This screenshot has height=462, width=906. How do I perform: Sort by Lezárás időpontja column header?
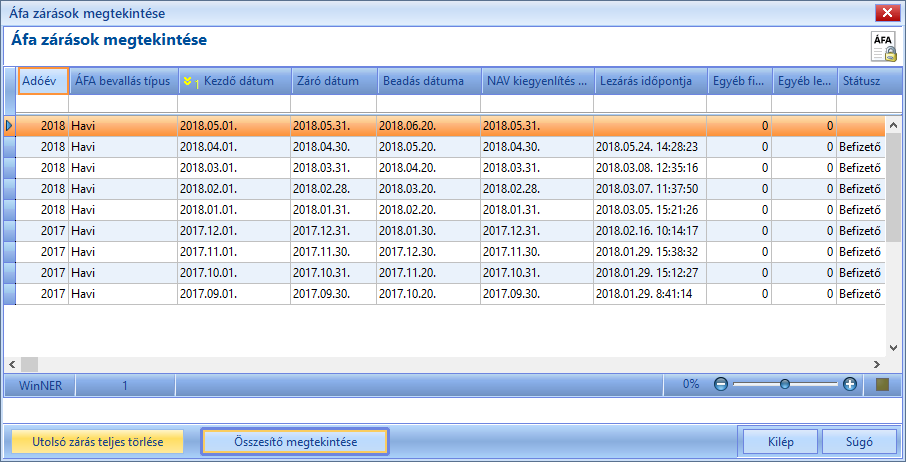(x=650, y=81)
